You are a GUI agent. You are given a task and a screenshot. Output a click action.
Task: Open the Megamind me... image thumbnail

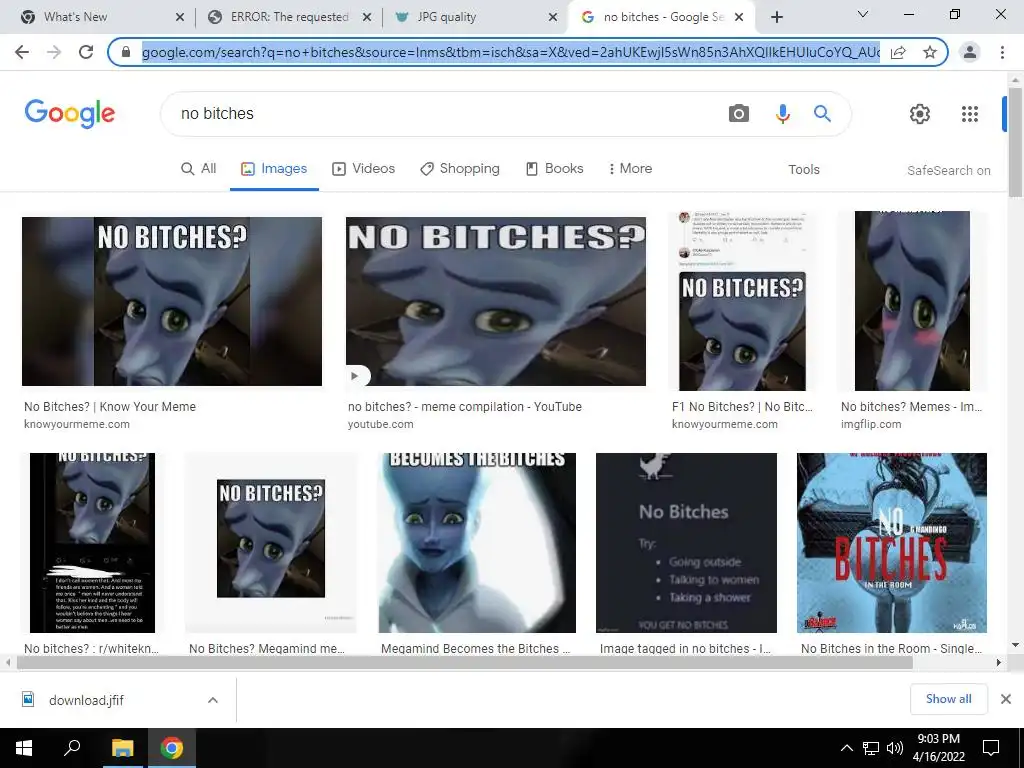(x=271, y=543)
